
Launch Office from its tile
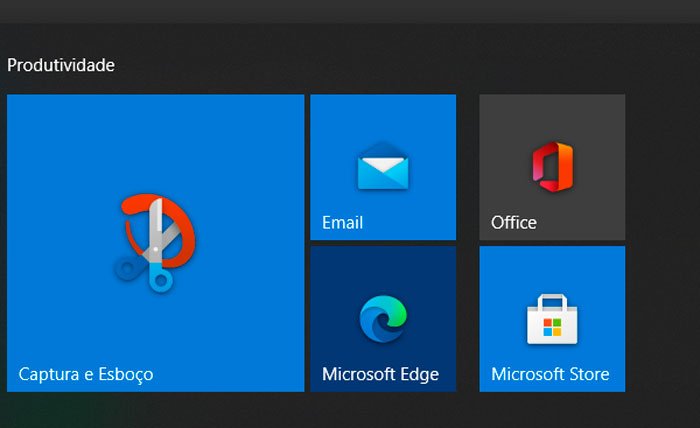point(552,167)
